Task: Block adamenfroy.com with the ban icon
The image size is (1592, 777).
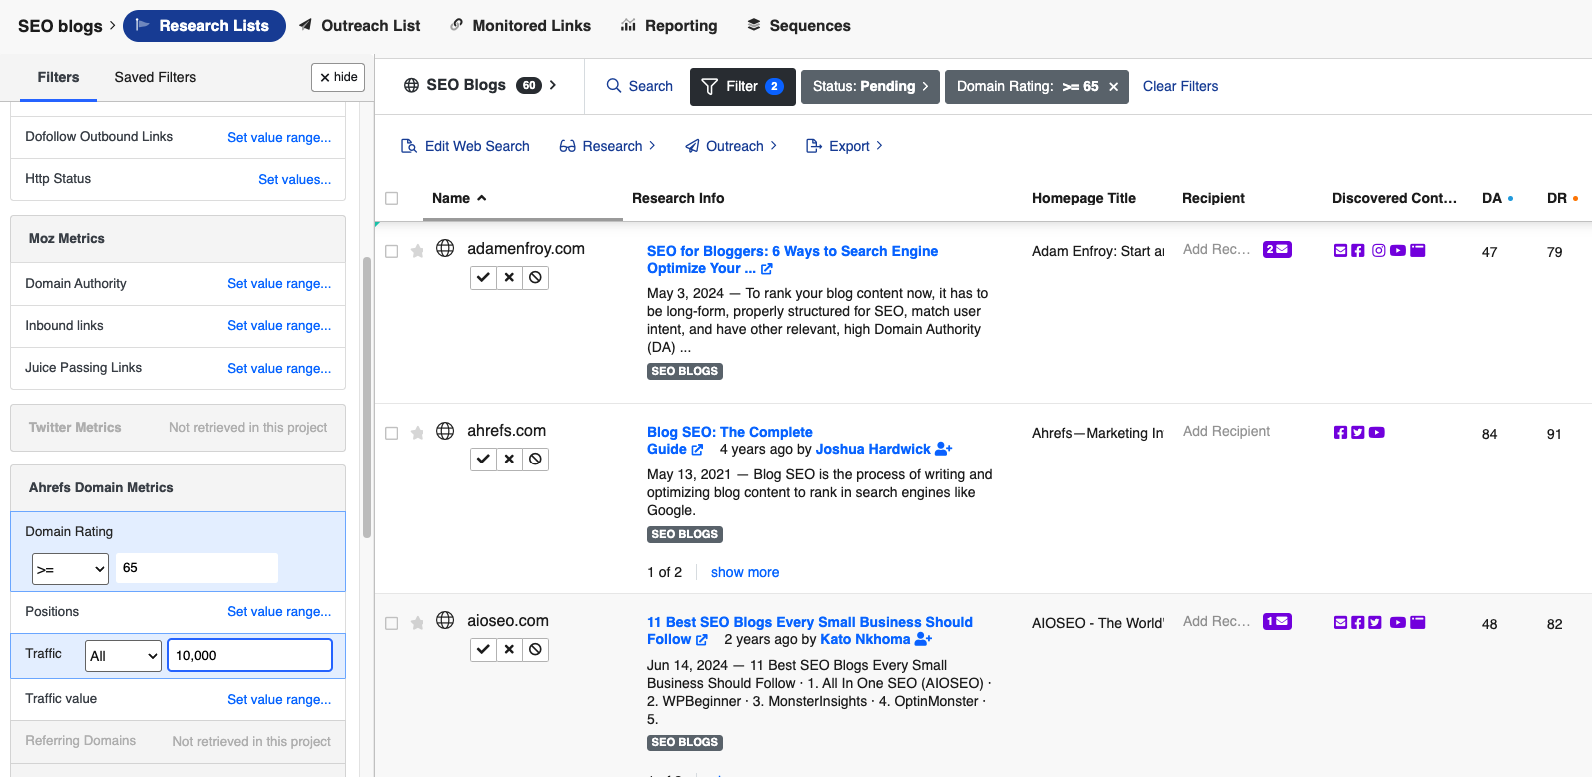Action: [x=536, y=277]
